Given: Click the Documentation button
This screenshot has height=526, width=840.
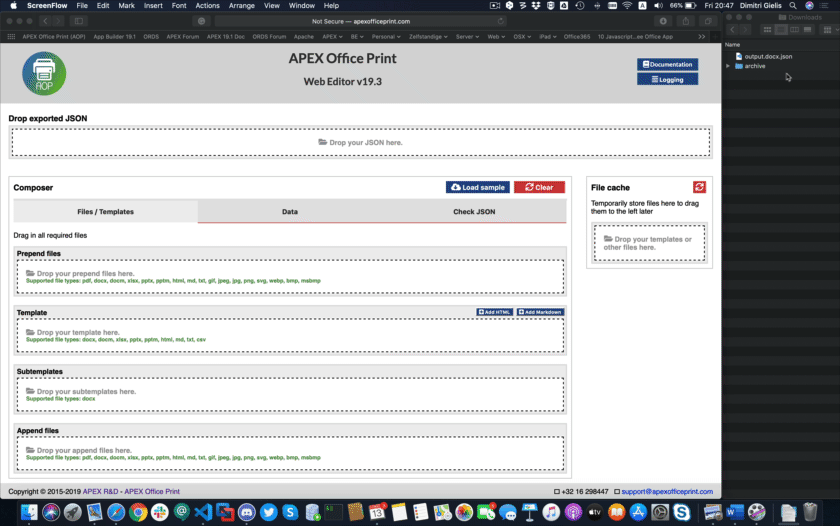Looking at the screenshot, I should pyautogui.click(x=668, y=64).
